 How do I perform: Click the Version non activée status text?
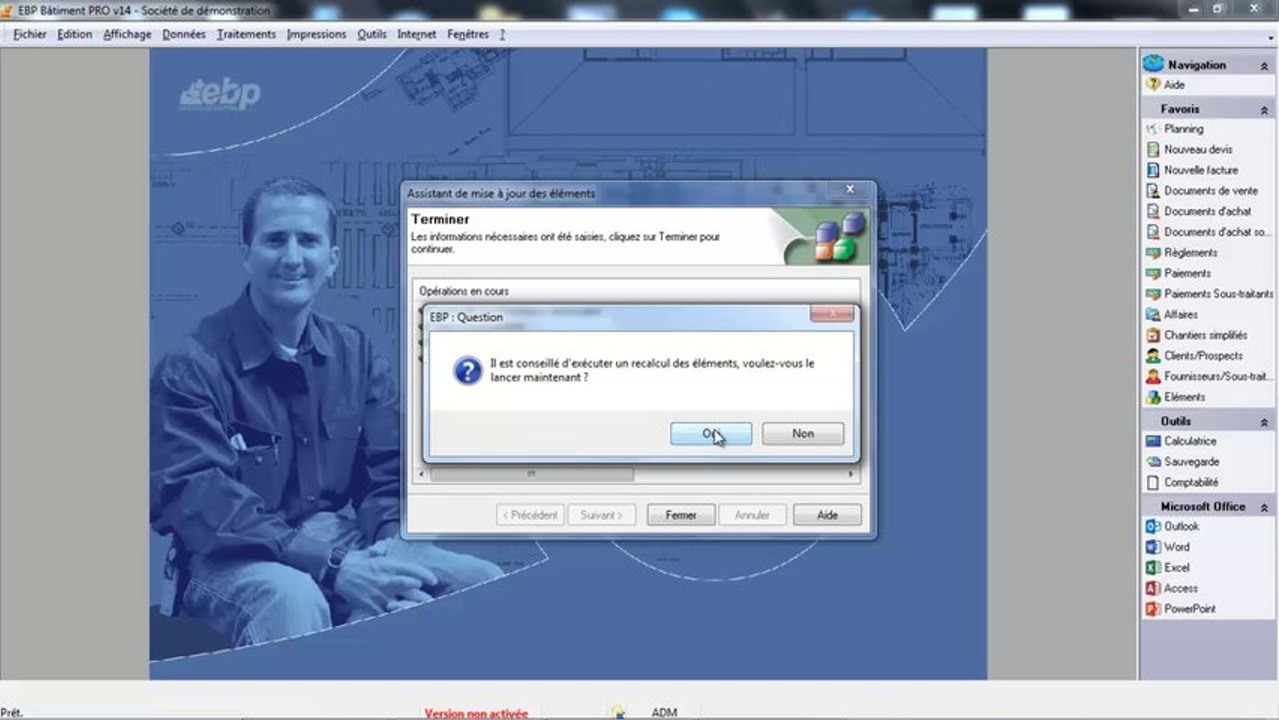click(476, 713)
